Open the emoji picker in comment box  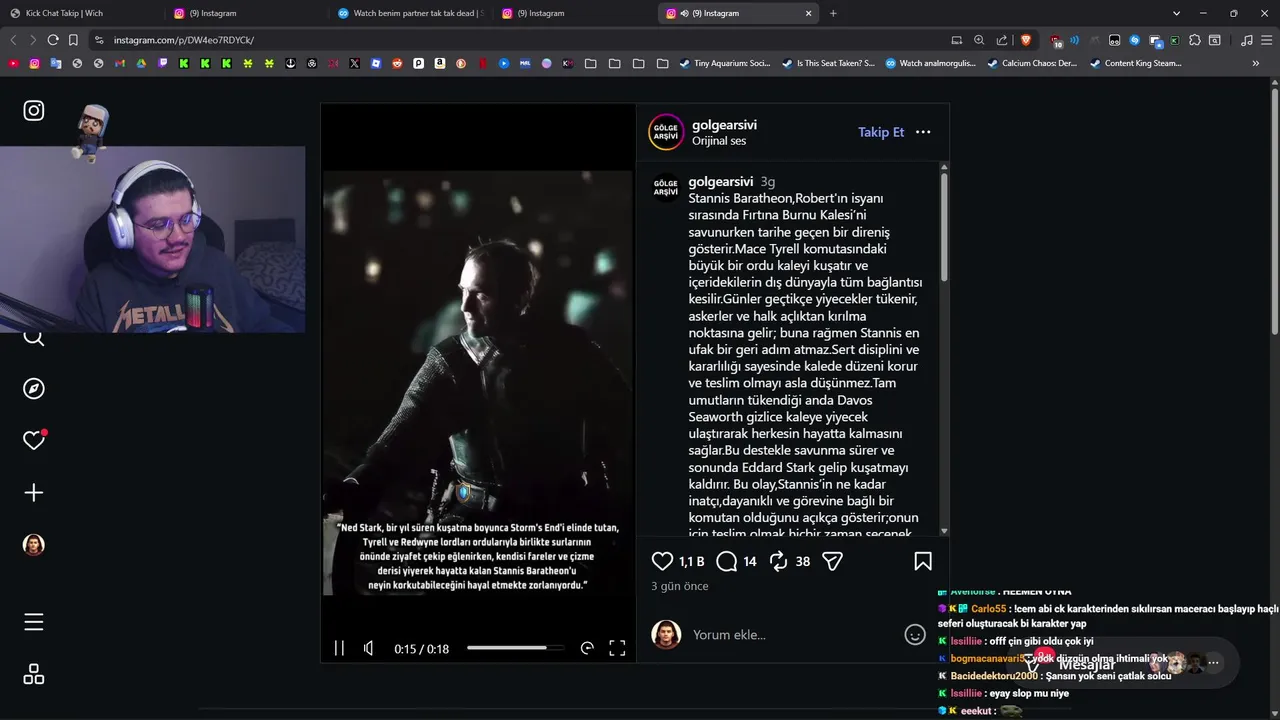point(915,634)
